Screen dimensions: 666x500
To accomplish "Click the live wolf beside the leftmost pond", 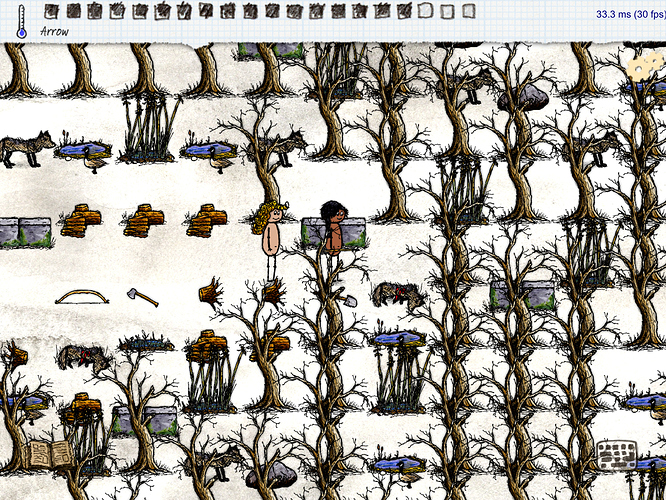I will [x=27, y=148].
